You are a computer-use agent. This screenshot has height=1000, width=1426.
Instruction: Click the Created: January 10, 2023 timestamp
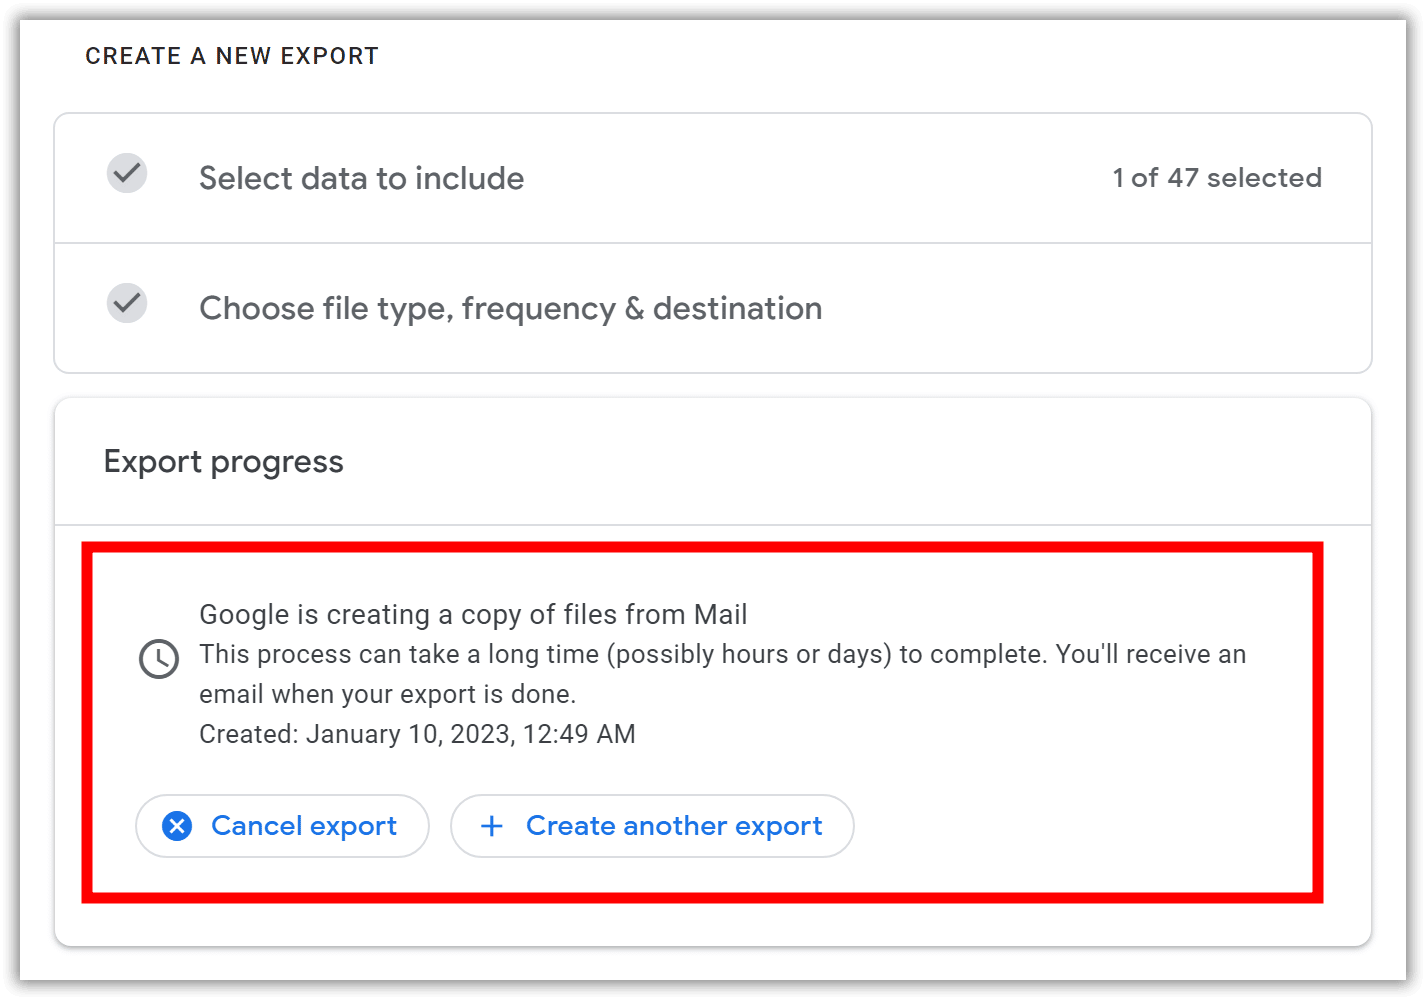417,734
